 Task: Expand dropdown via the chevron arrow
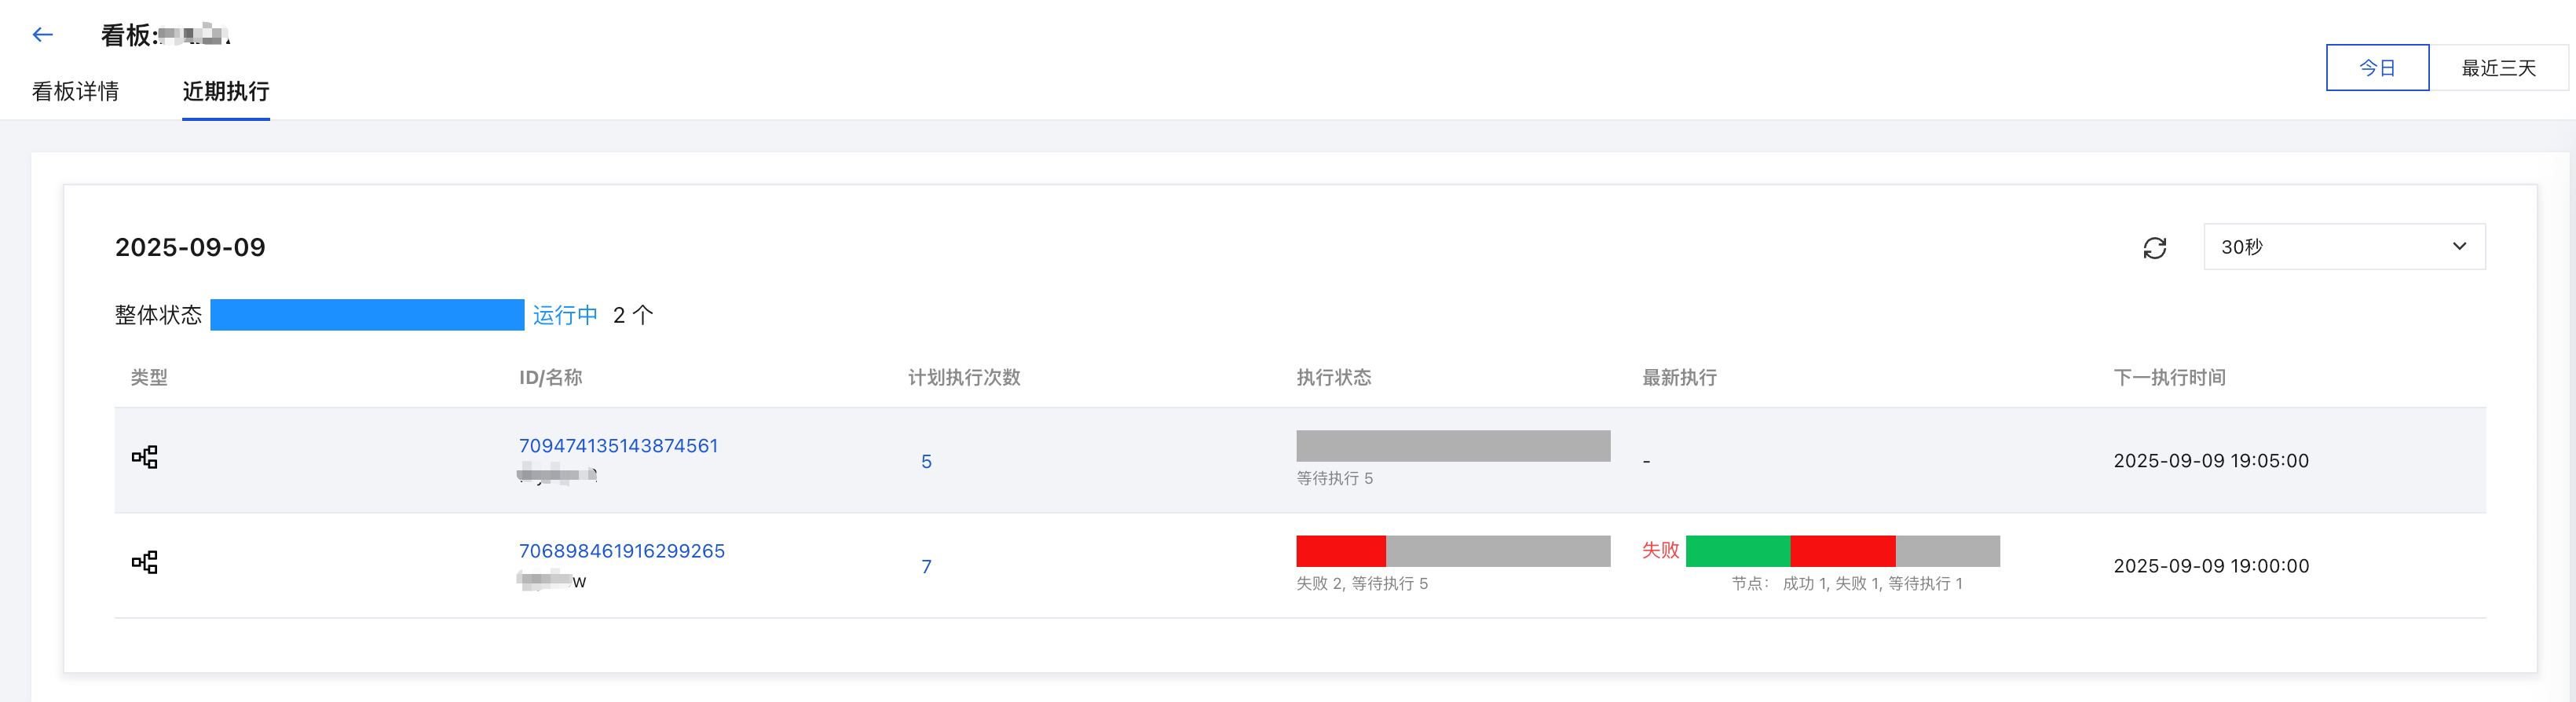point(2459,246)
